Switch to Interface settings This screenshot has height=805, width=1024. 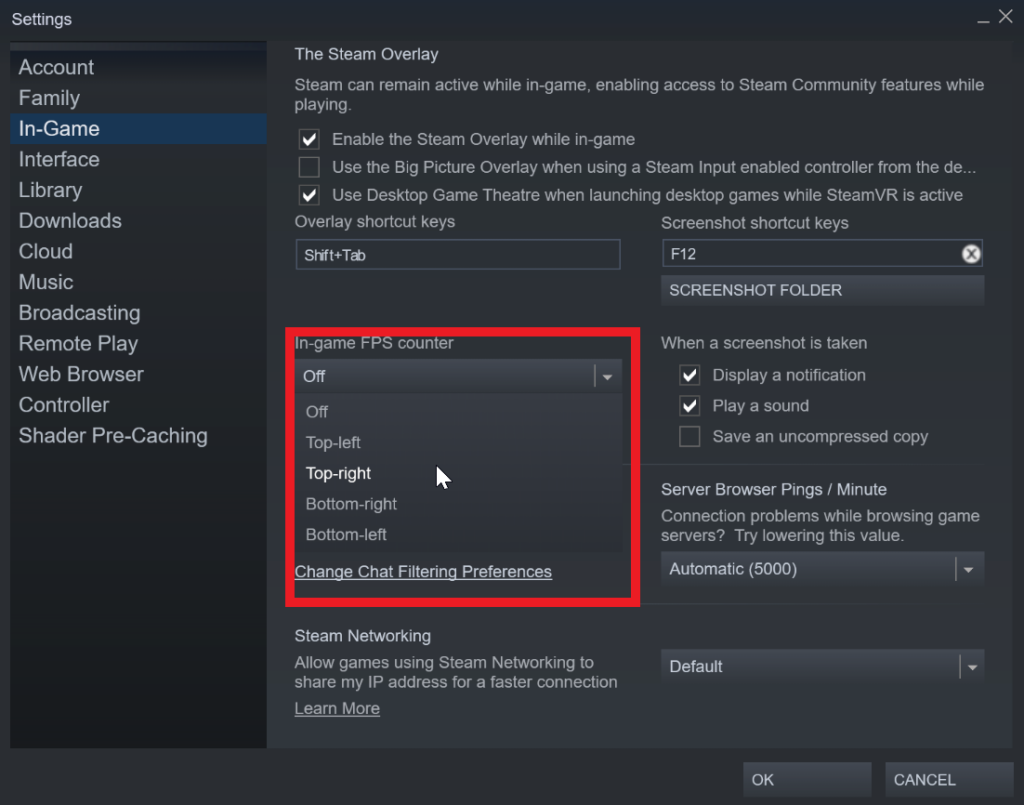(x=58, y=159)
